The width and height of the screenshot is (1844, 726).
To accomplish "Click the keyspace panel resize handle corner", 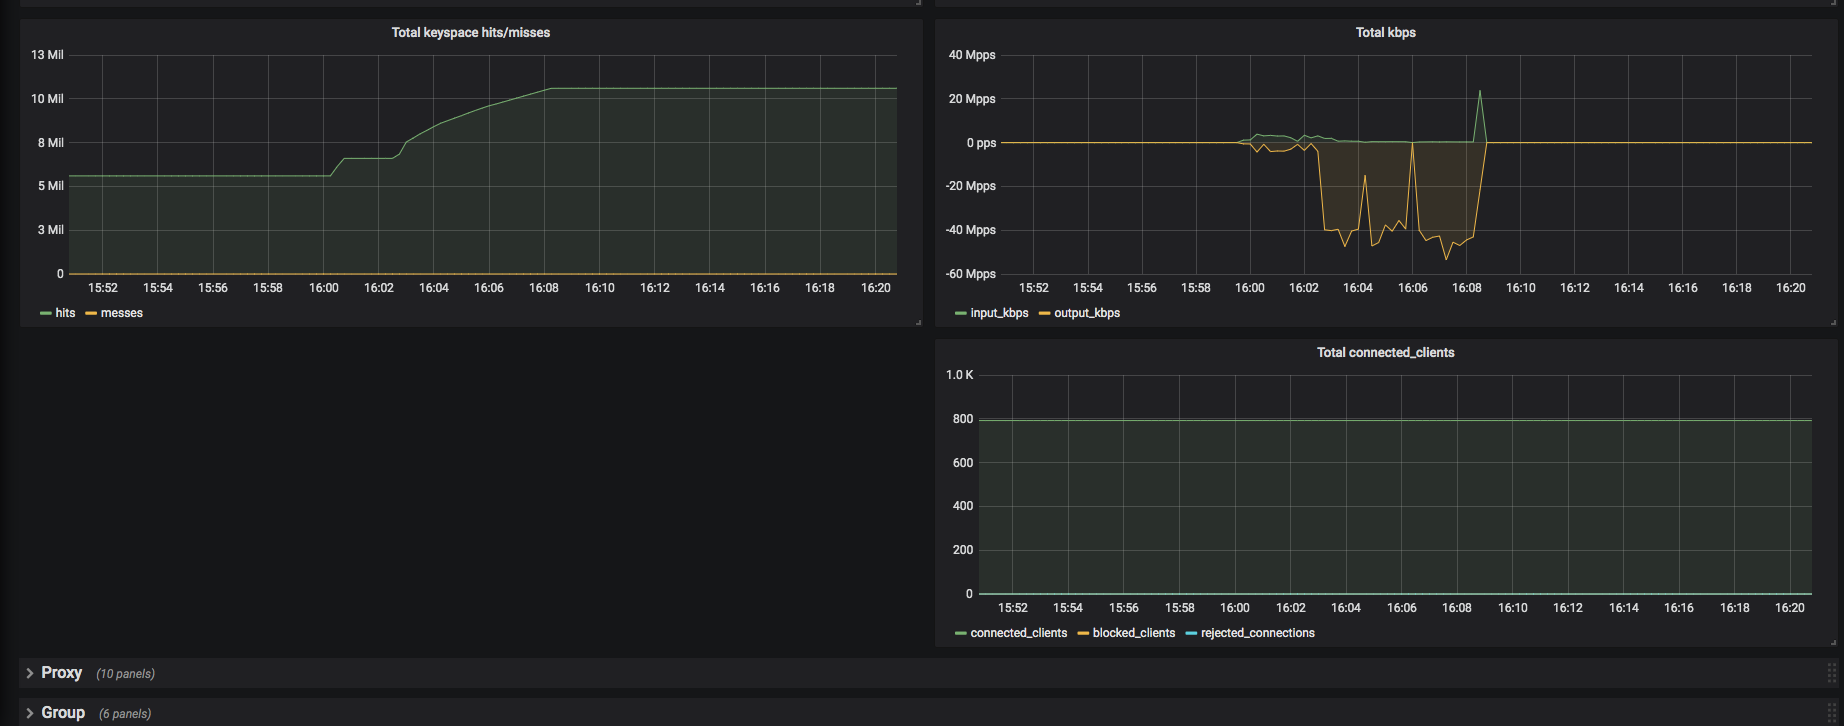I will coord(918,322).
